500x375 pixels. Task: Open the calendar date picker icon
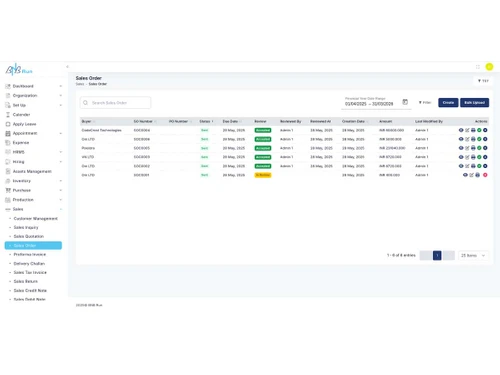pyautogui.click(x=405, y=102)
